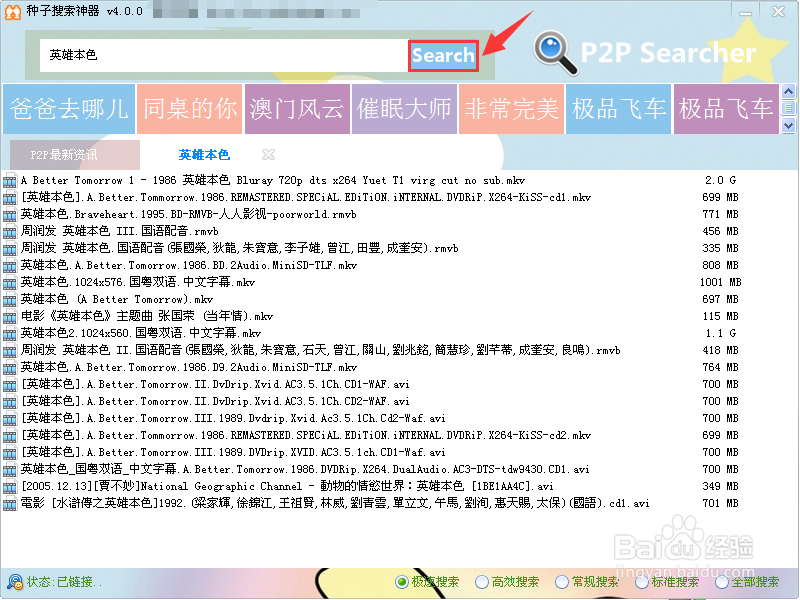800x600 pixels.
Task: Click the 115 MB file size value
Action: pos(720,316)
